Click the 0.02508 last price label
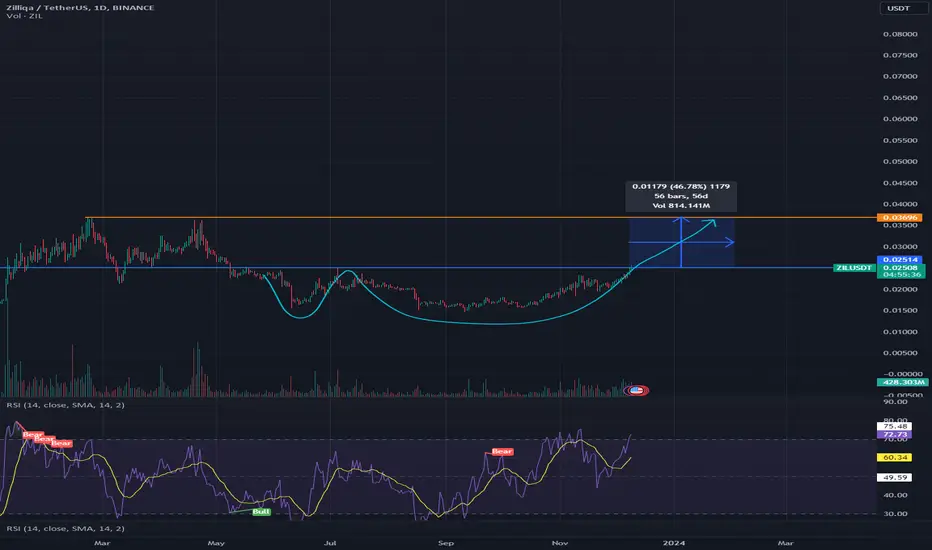The image size is (932, 550). (899, 268)
